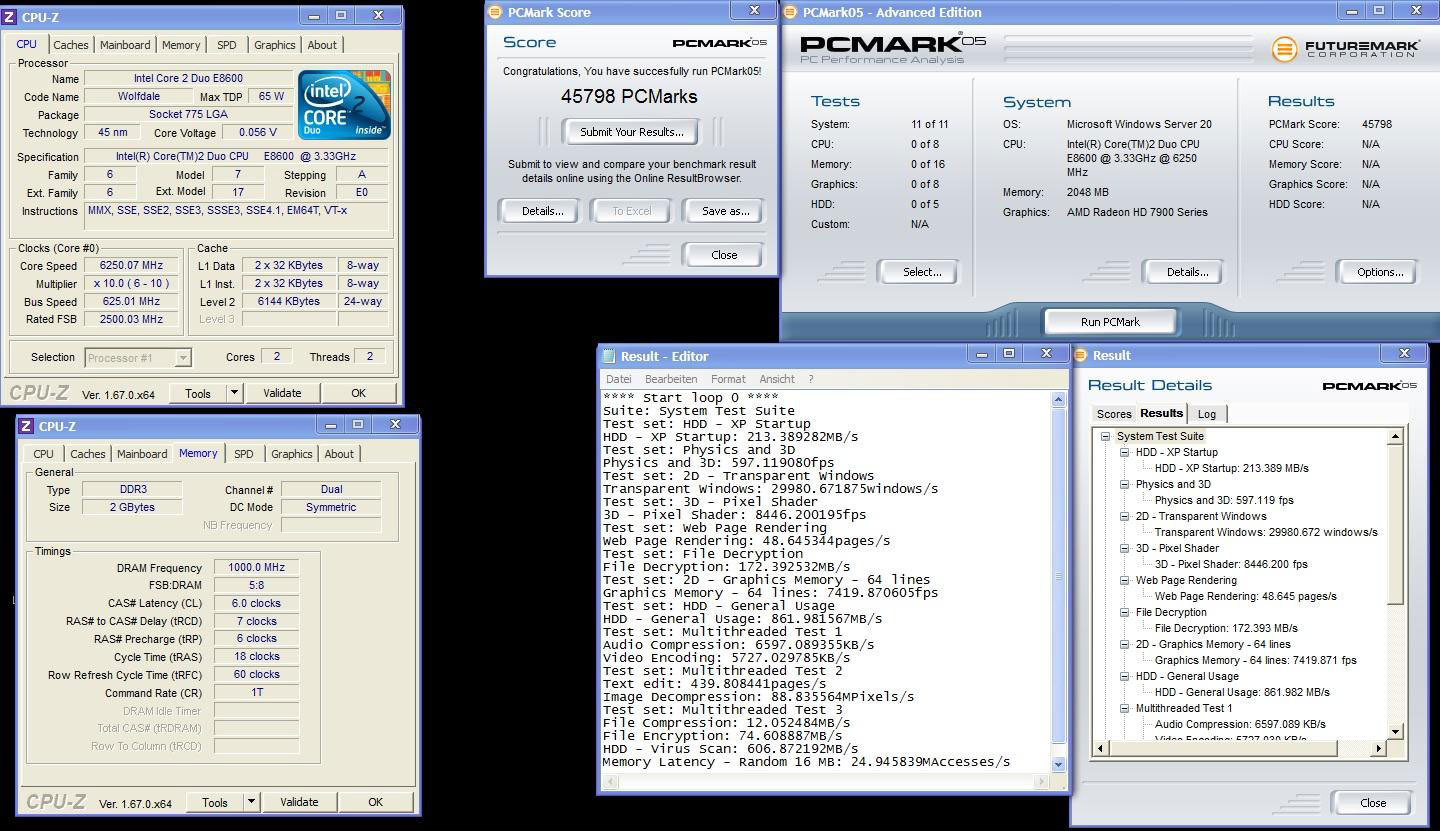This screenshot has width=1440, height=831.
Task: Collapse the Web Page Rendering node
Action: [x=1124, y=580]
